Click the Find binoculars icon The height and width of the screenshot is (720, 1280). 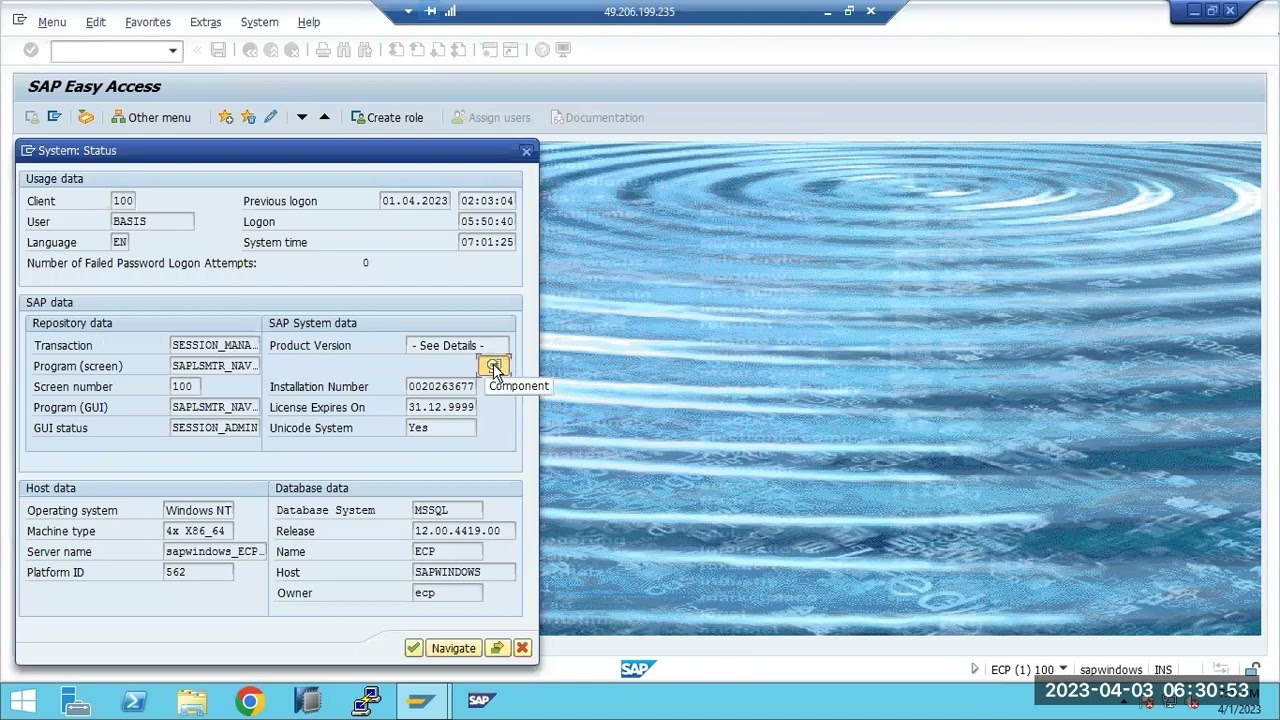344,50
